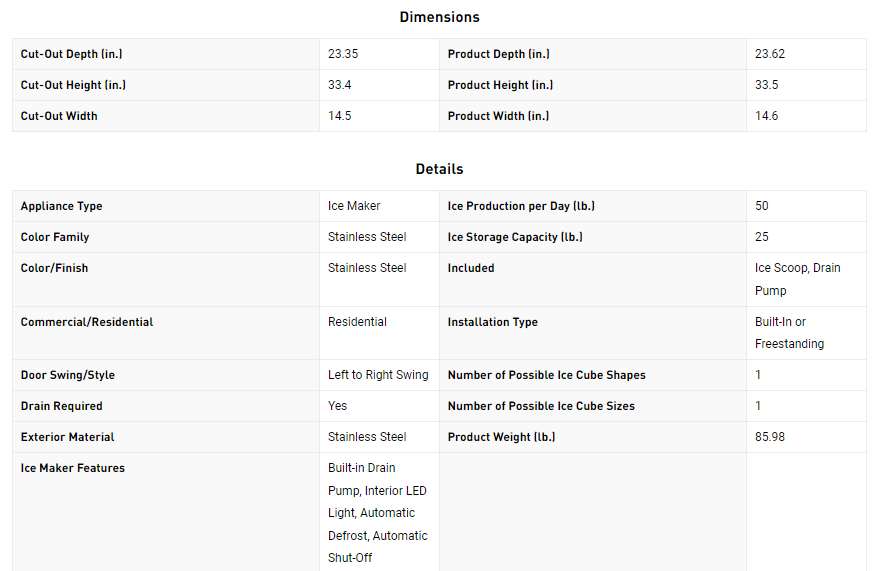Click the 23.35 cut-out depth value
Screen dimensions: 880x571
[343, 54]
